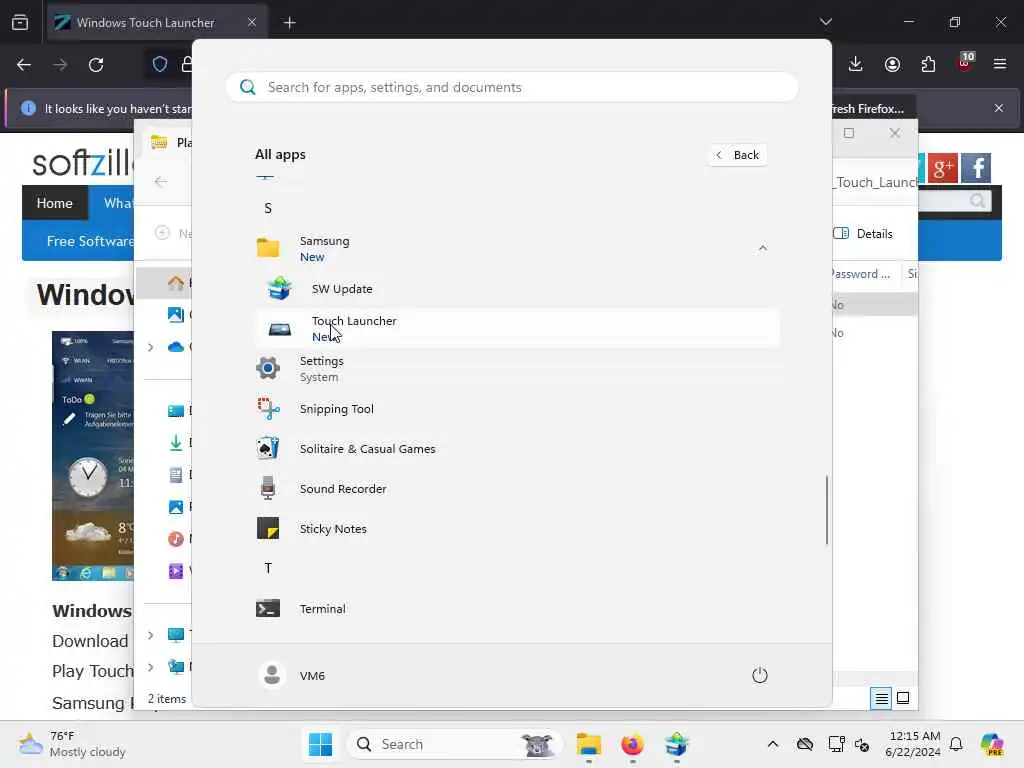The height and width of the screenshot is (768, 1024).
Task: Open Firefox from the taskbar
Action: tap(632, 744)
